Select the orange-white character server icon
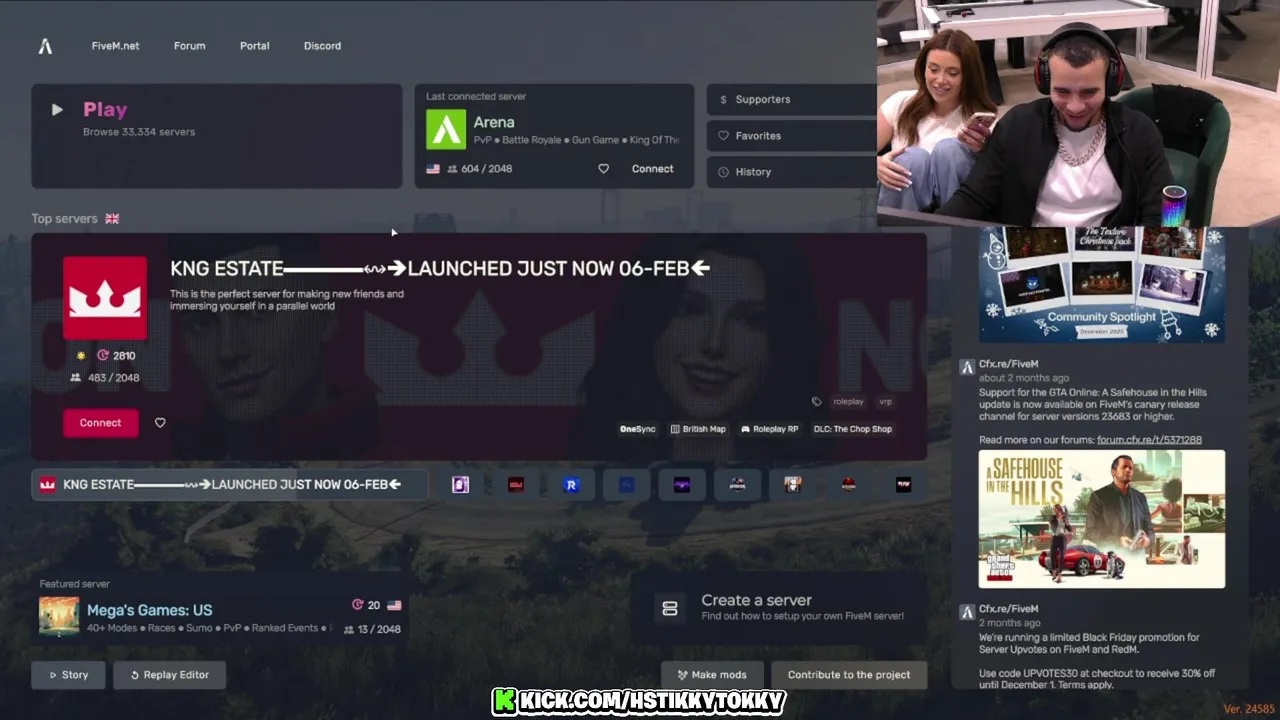This screenshot has height=720, width=1280. (793, 485)
